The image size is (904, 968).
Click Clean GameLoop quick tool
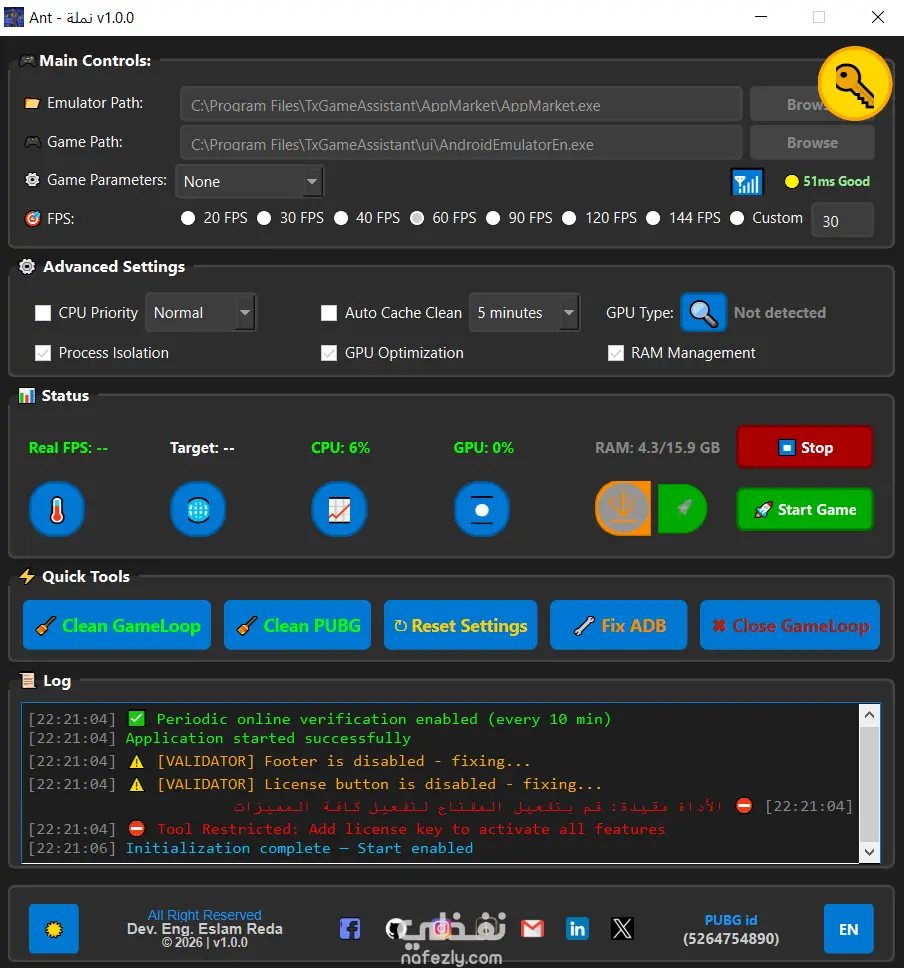point(117,625)
